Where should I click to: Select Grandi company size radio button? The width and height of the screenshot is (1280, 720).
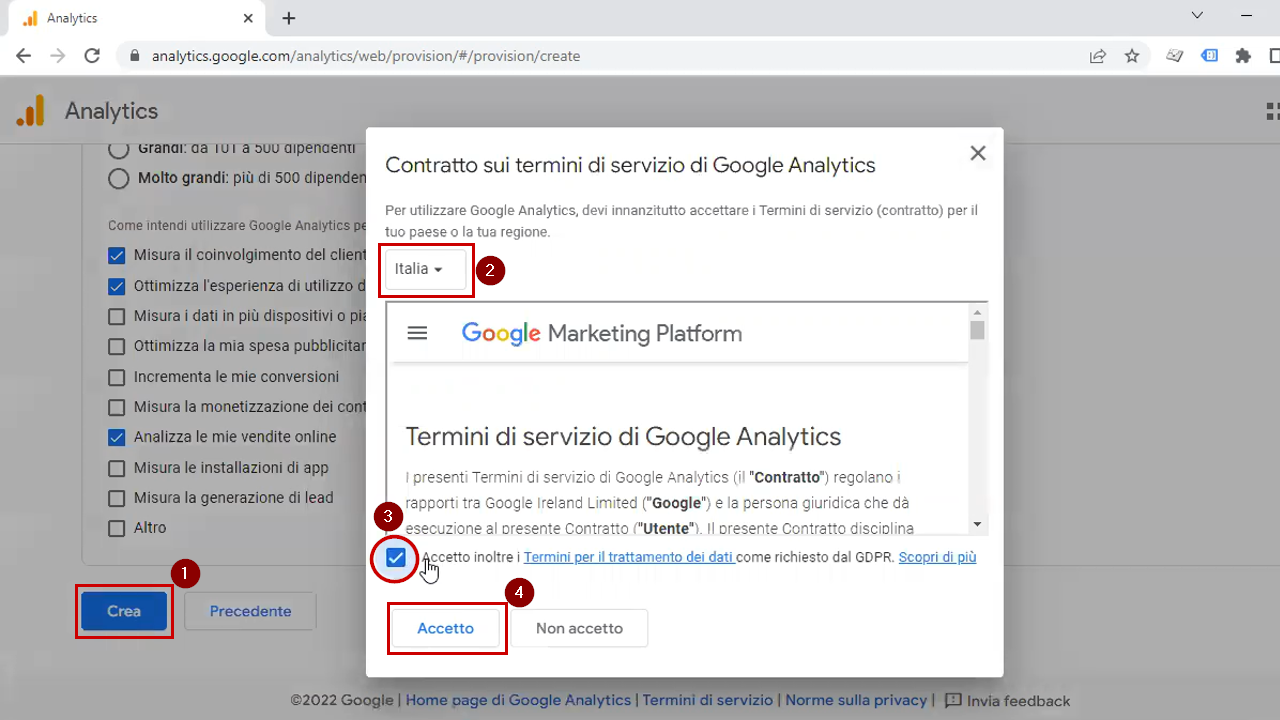[x=118, y=149]
